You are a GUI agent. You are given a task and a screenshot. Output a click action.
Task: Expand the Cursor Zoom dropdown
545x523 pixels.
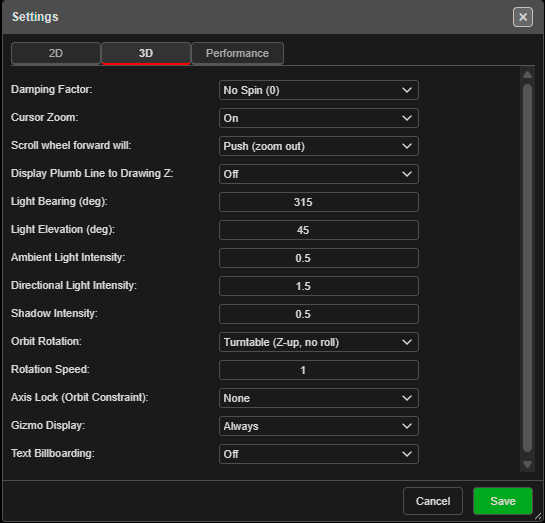click(x=319, y=118)
